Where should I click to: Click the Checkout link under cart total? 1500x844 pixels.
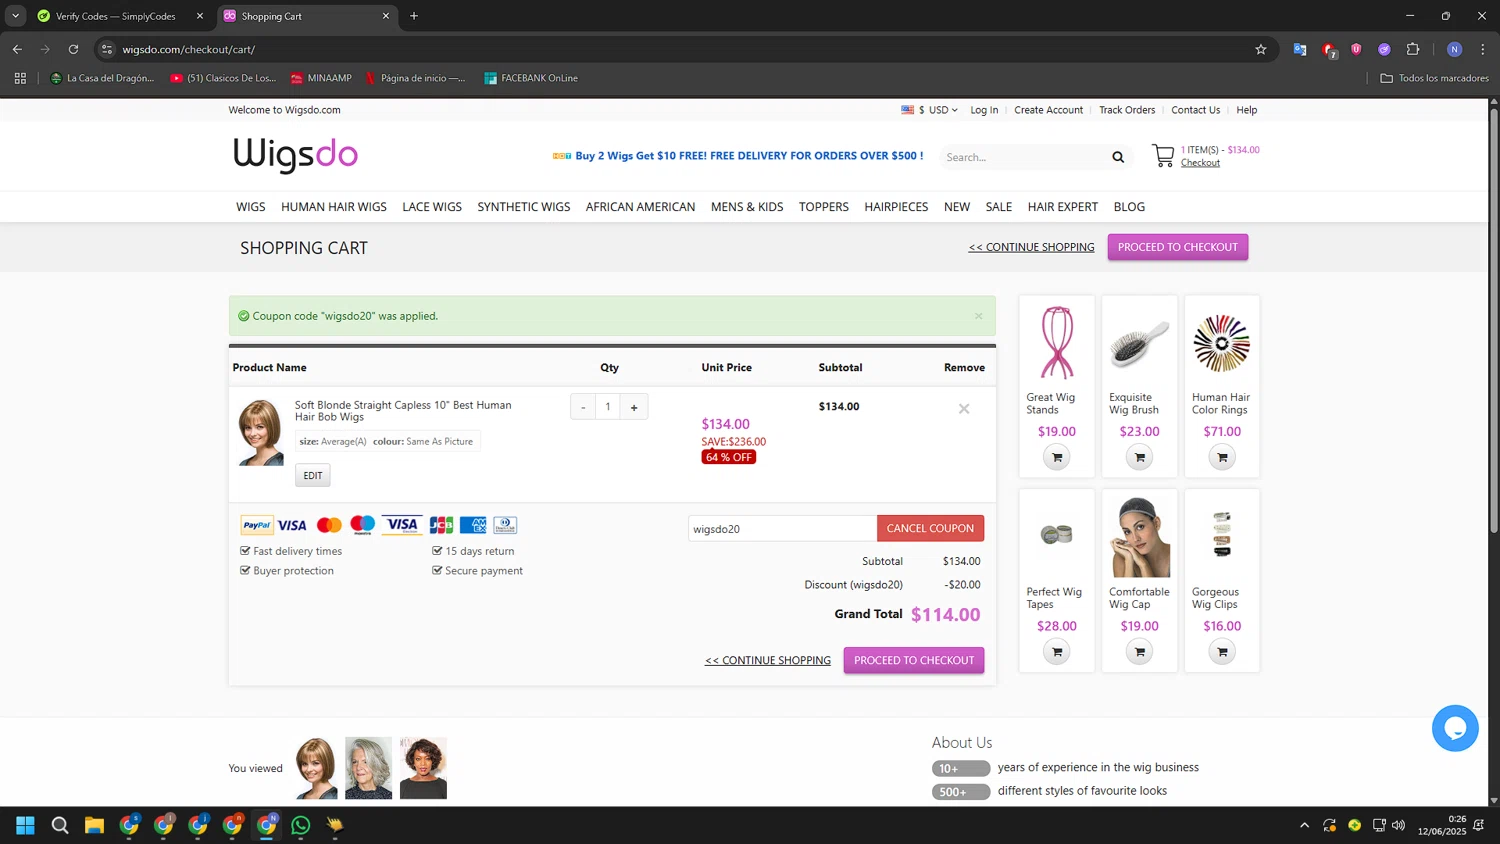coord(1200,163)
